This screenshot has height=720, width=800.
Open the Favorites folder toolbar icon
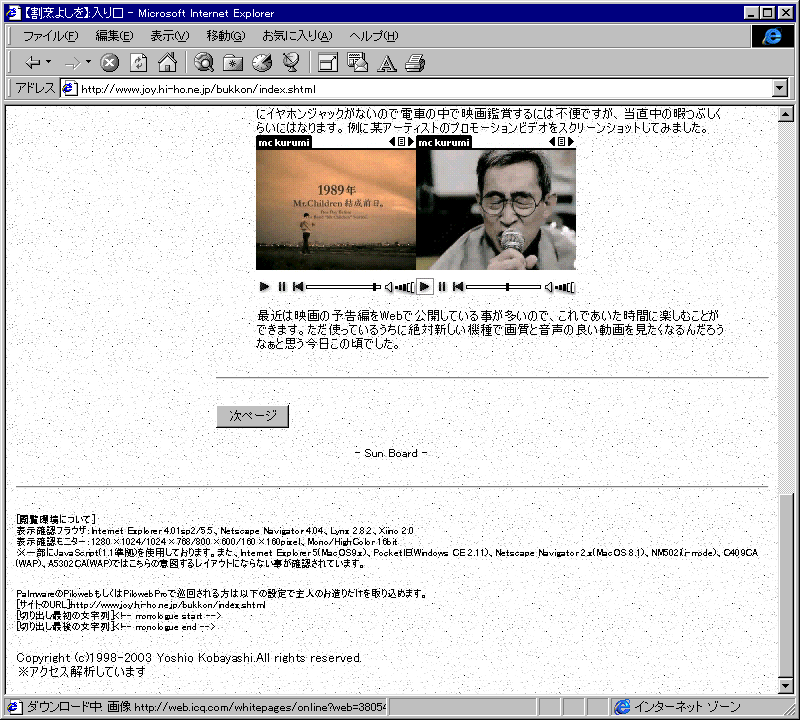point(233,63)
